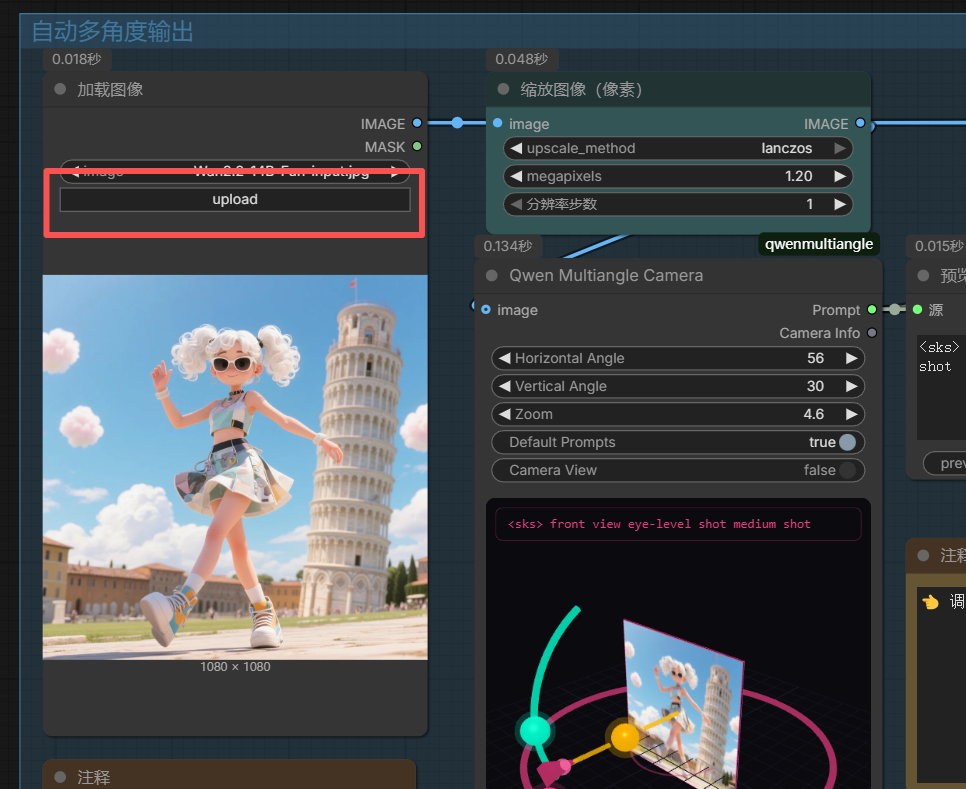The height and width of the screenshot is (789, 966).
Task: Click the loaded Pisa tower image preview
Action: pos(235,467)
